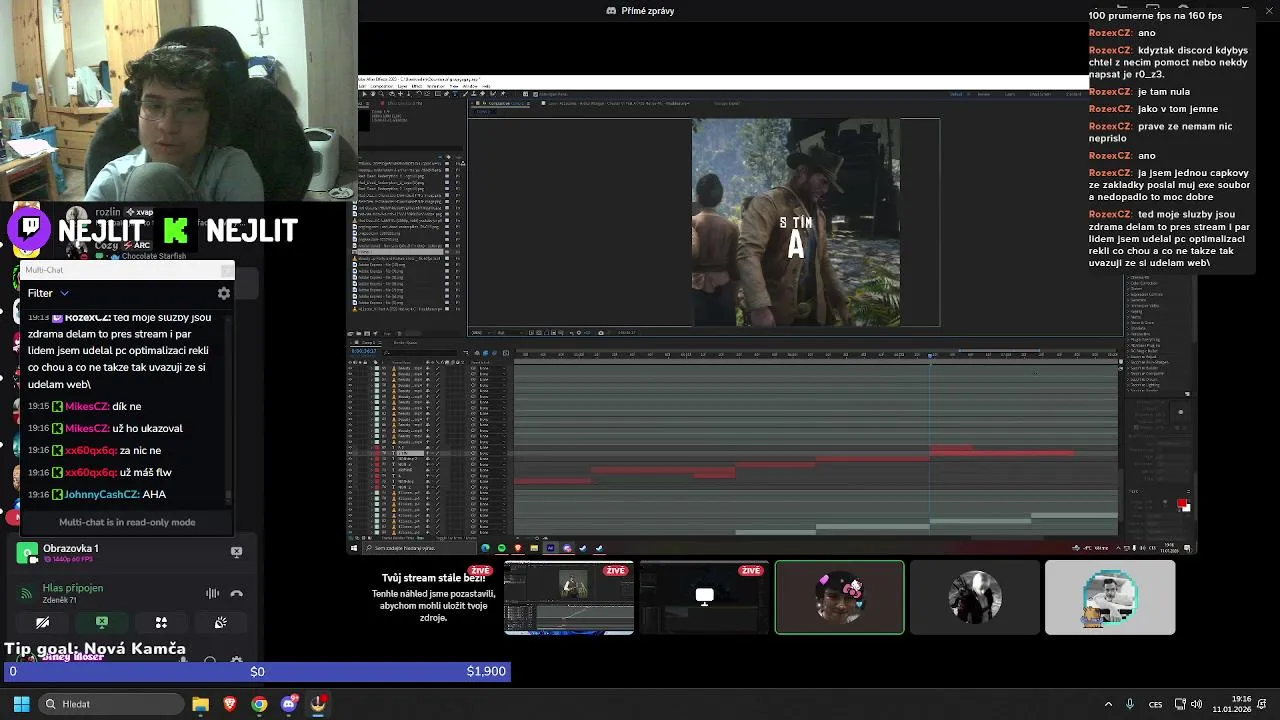The image size is (1280, 720).
Task: Stop streaming Obrazovka 1 with the screen icon
Action: pos(236,551)
